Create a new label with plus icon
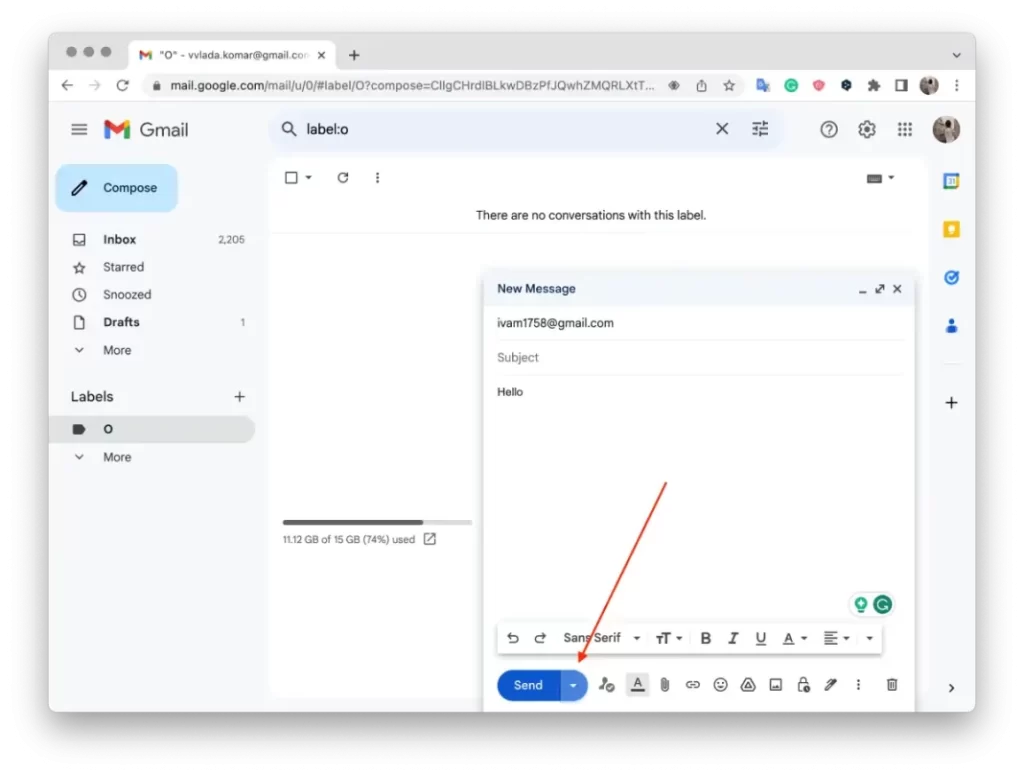 (x=240, y=396)
